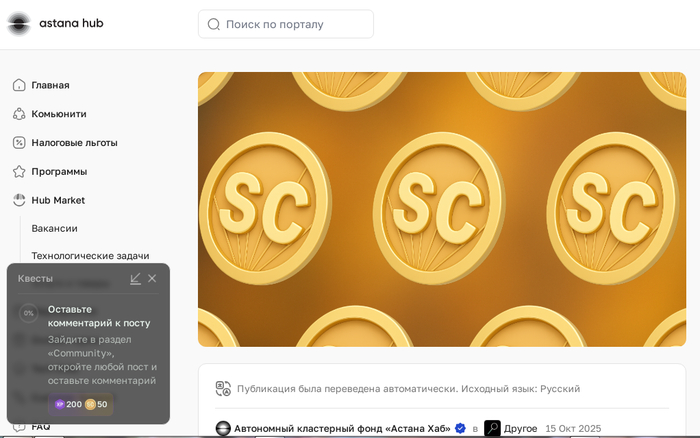700x438 pixels.
Task: Click the Комьюнити sidebar icon
Action: point(19,114)
